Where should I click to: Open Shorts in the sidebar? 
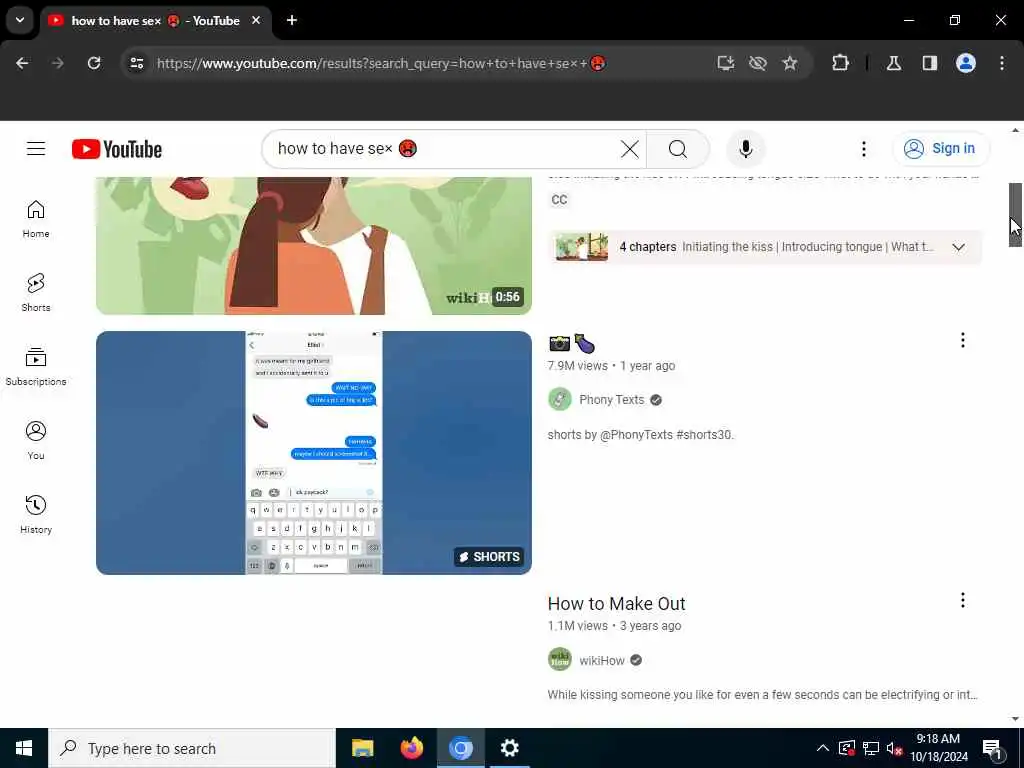click(x=36, y=293)
